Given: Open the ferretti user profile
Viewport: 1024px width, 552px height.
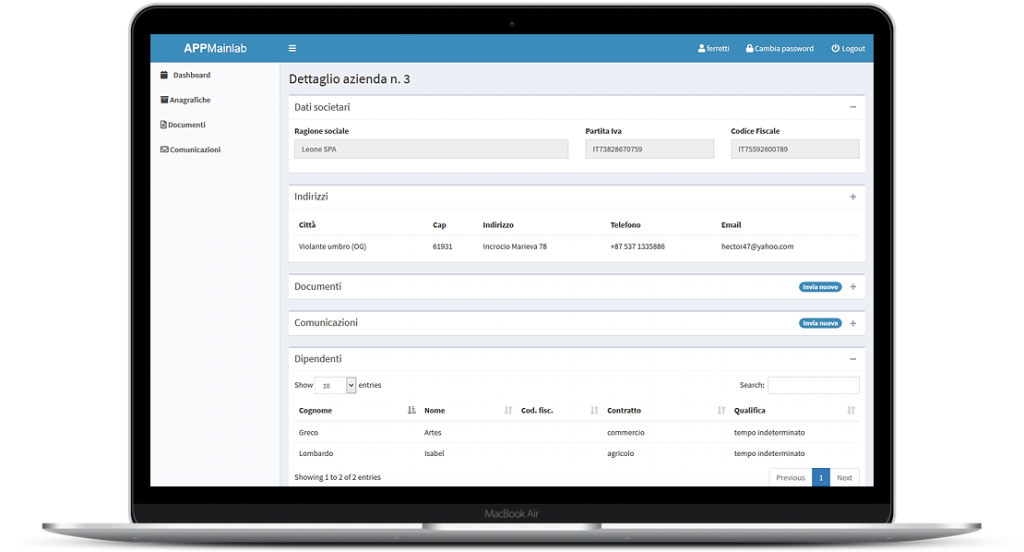Looking at the screenshot, I should [x=713, y=48].
